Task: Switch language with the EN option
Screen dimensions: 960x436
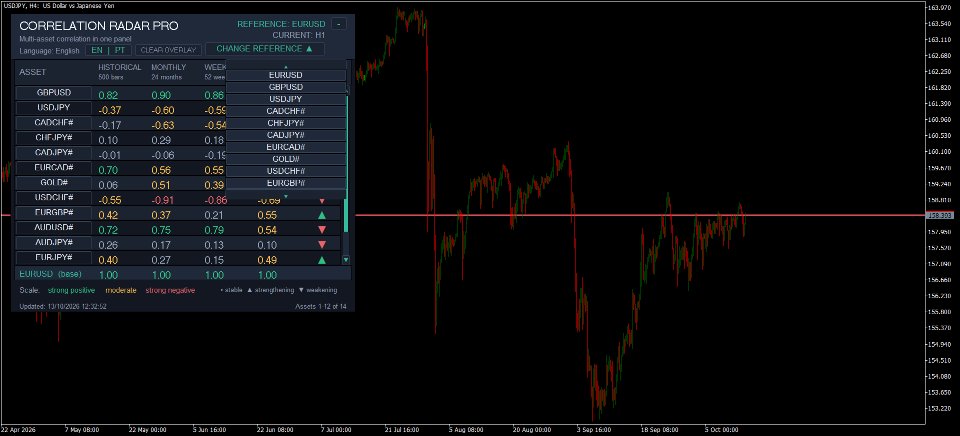Action: (x=97, y=50)
